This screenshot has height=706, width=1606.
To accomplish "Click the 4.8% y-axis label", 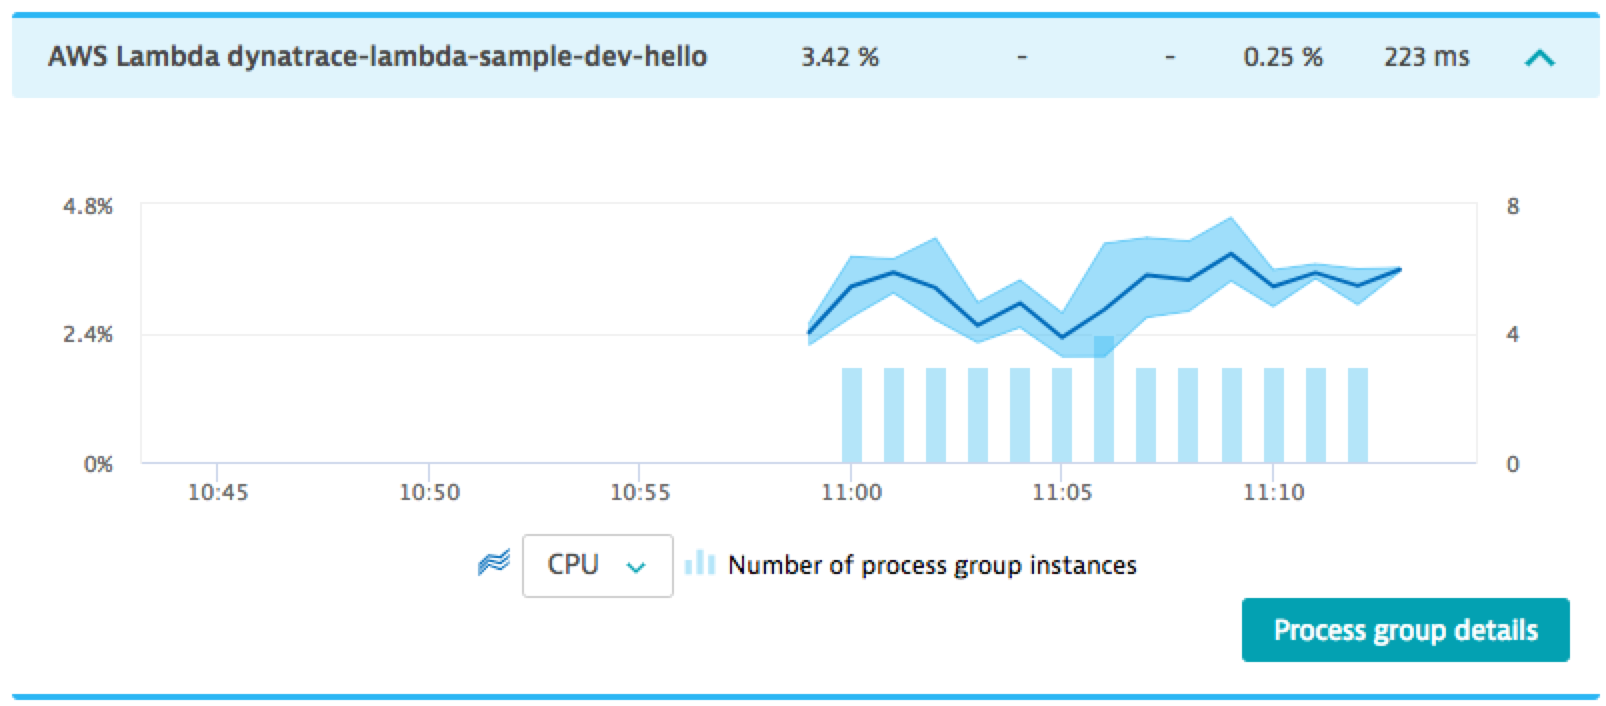I will [88, 207].
